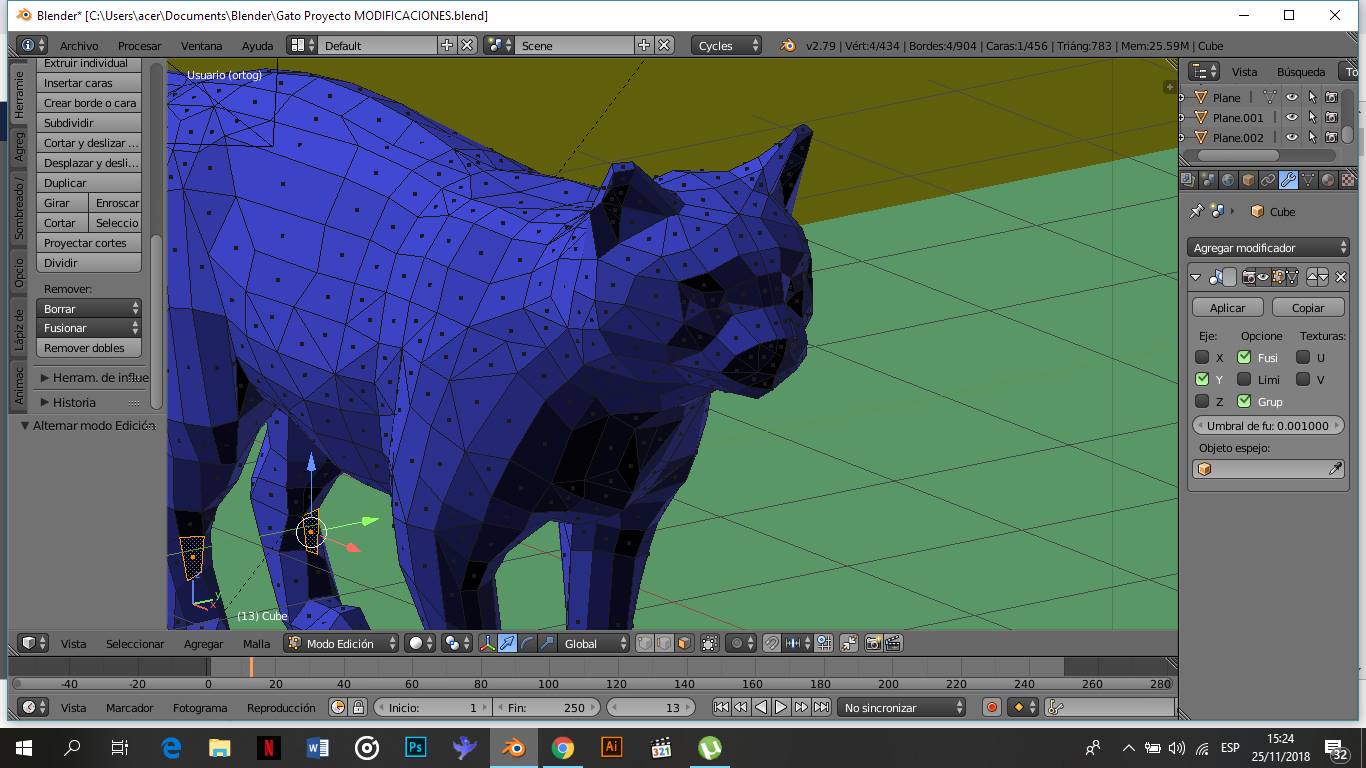Screen dimensions: 1366x768
Task: Open the Seleccionar menu
Action: point(135,643)
